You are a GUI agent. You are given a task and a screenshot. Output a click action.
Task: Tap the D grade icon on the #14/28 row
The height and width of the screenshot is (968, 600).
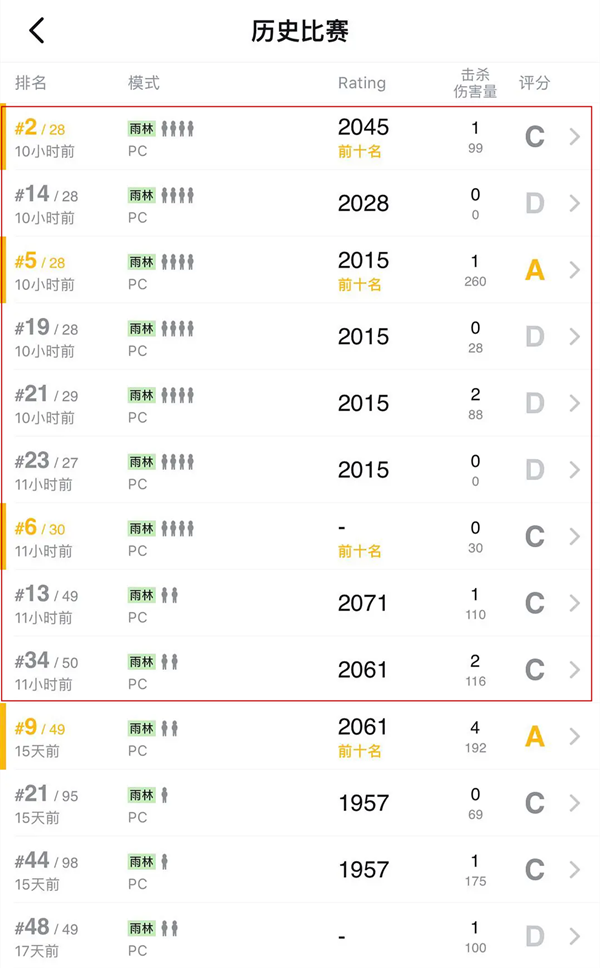[535, 203]
